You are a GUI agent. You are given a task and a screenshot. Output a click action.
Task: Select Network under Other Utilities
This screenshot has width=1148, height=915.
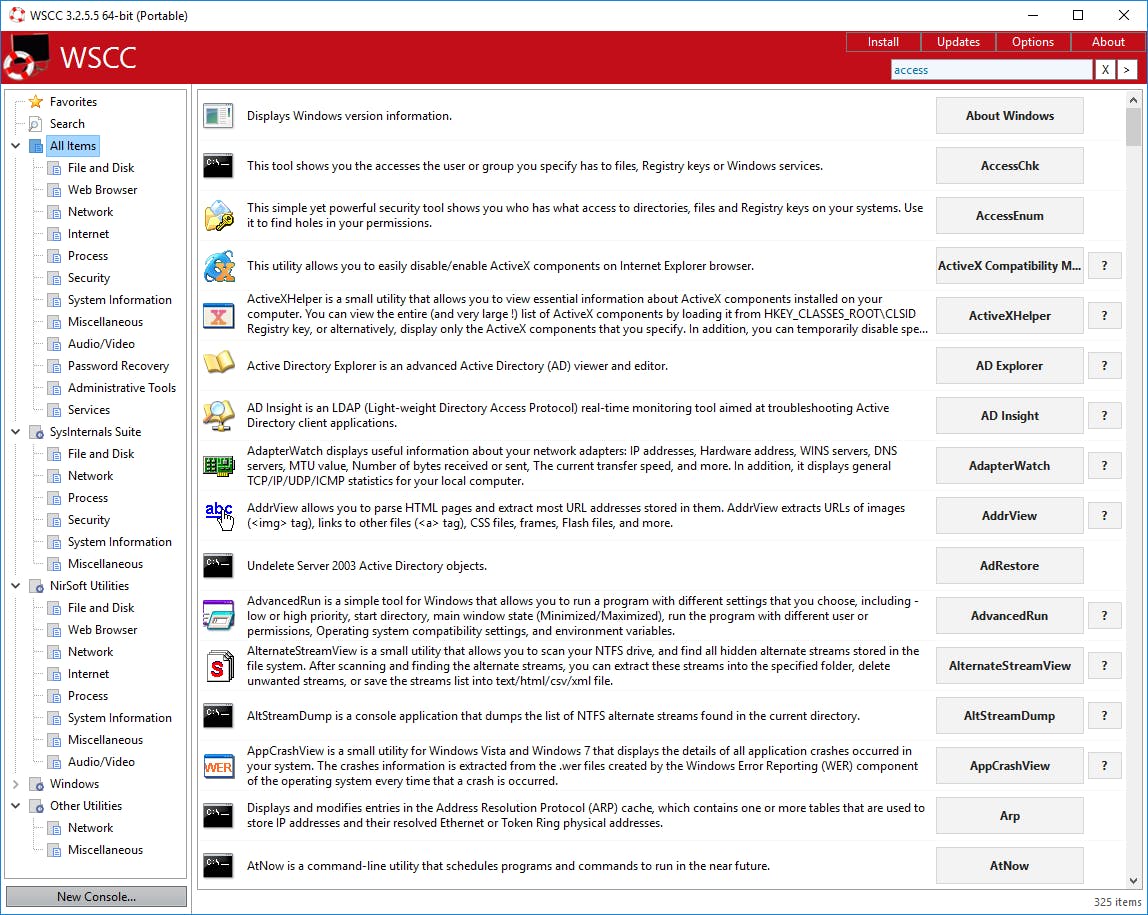[90, 828]
